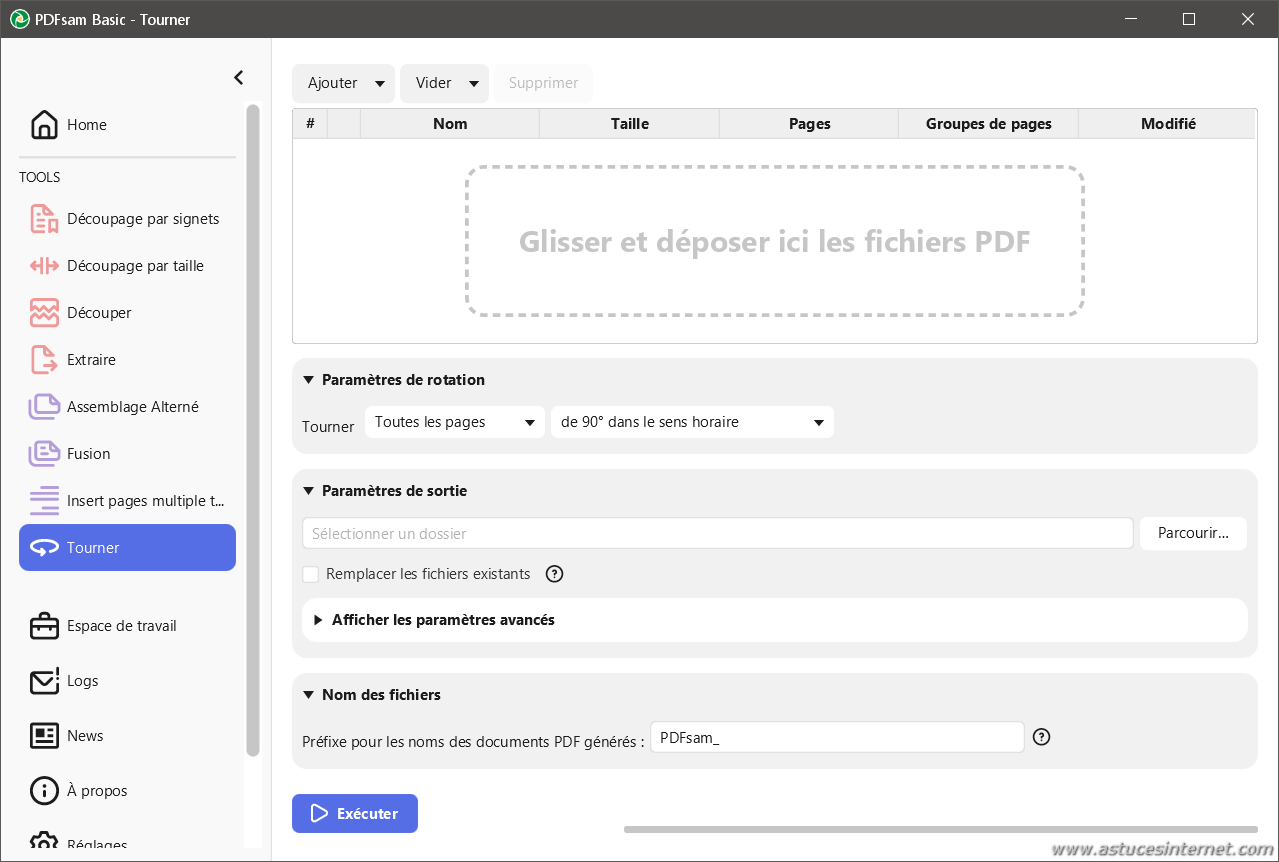Image resolution: width=1279 pixels, height=862 pixels.
Task: Click the help icon beside the prefix field
Action: click(1041, 737)
